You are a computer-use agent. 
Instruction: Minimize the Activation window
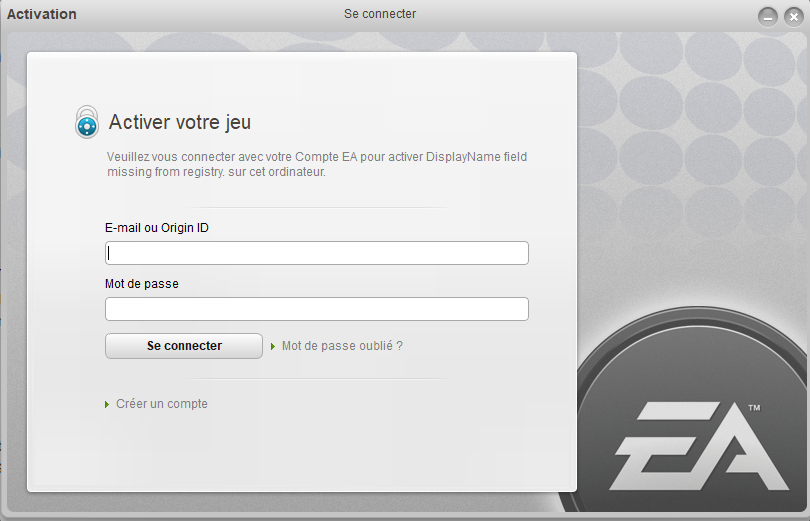768,17
